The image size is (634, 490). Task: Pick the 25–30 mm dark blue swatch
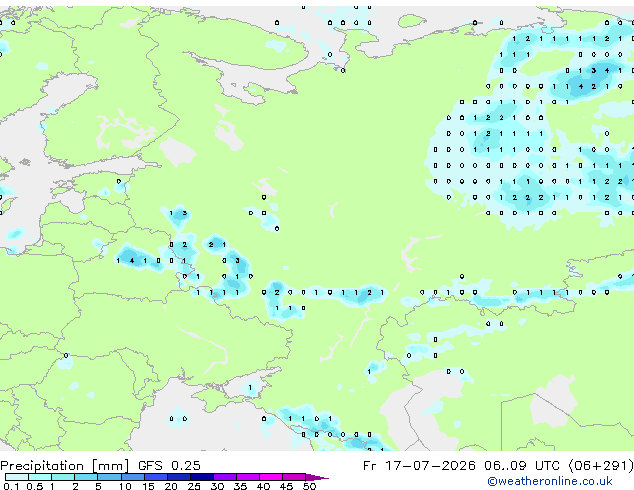(202, 477)
